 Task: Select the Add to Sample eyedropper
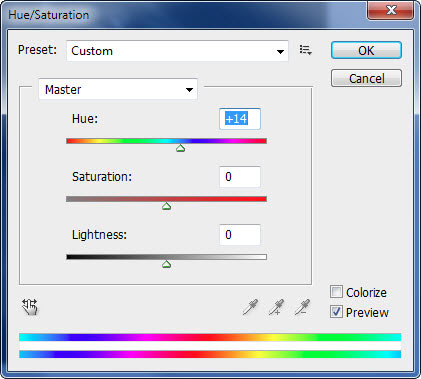[x=276, y=307]
